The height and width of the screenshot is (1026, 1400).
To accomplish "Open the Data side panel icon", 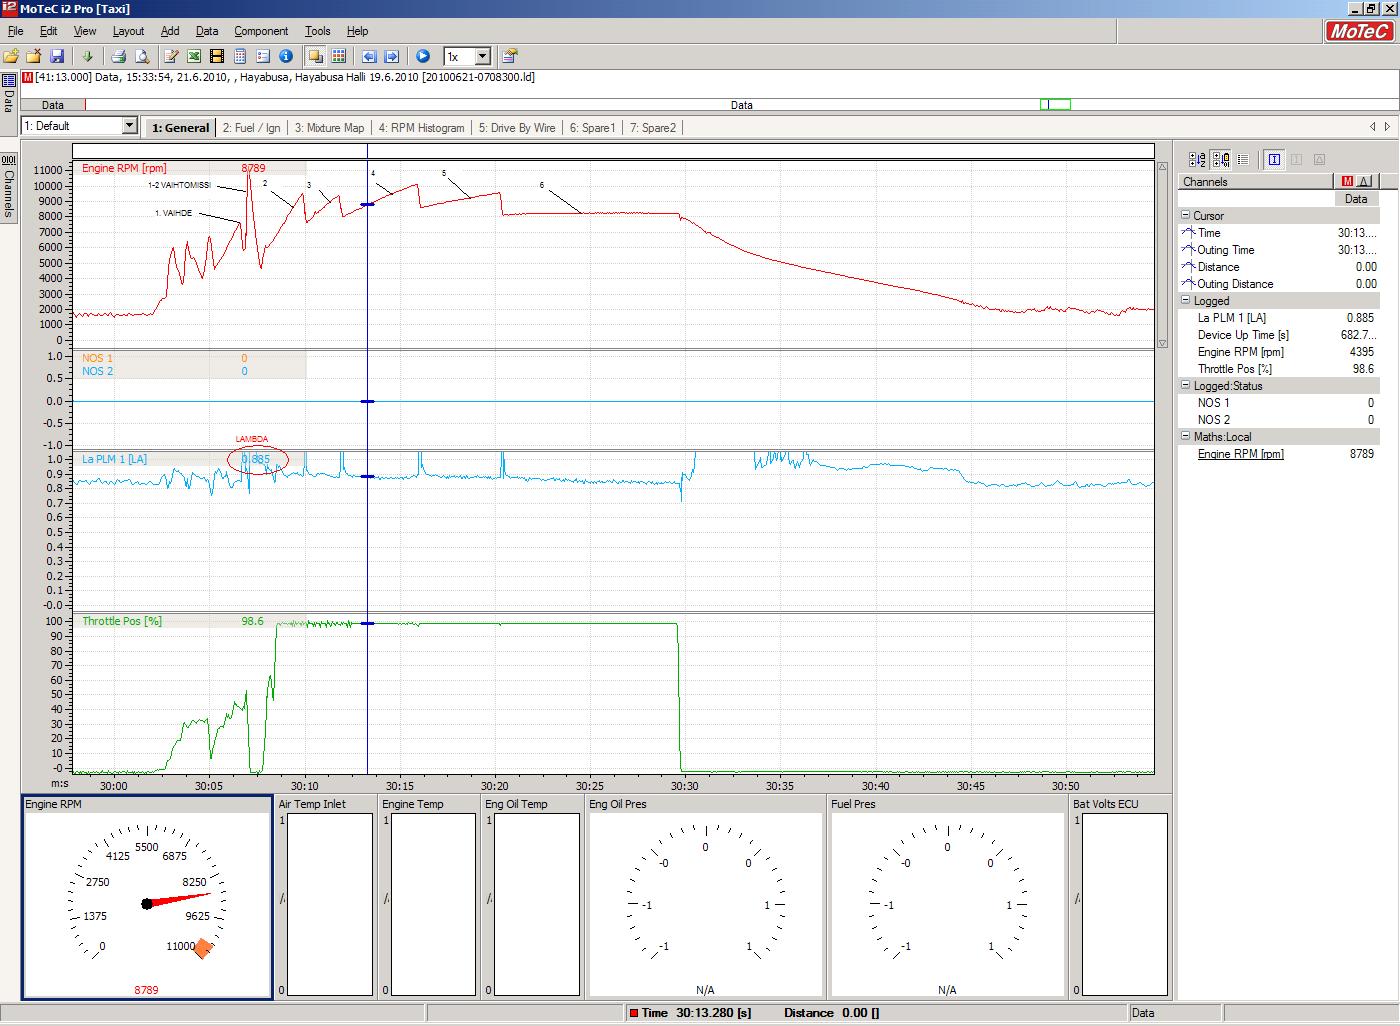I will pos(8,81).
